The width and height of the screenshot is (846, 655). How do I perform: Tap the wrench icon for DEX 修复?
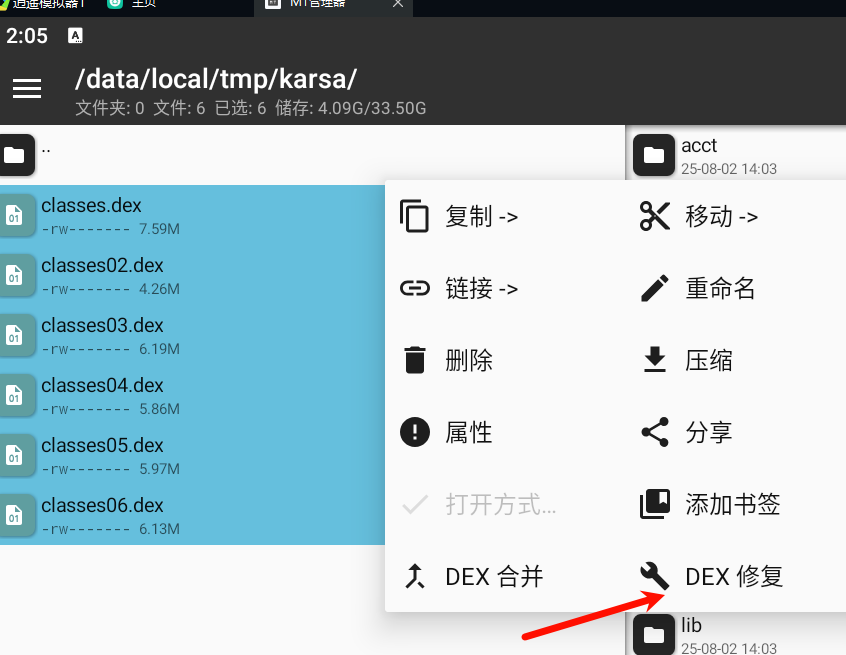pyautogui.click(x=655, y=576)
